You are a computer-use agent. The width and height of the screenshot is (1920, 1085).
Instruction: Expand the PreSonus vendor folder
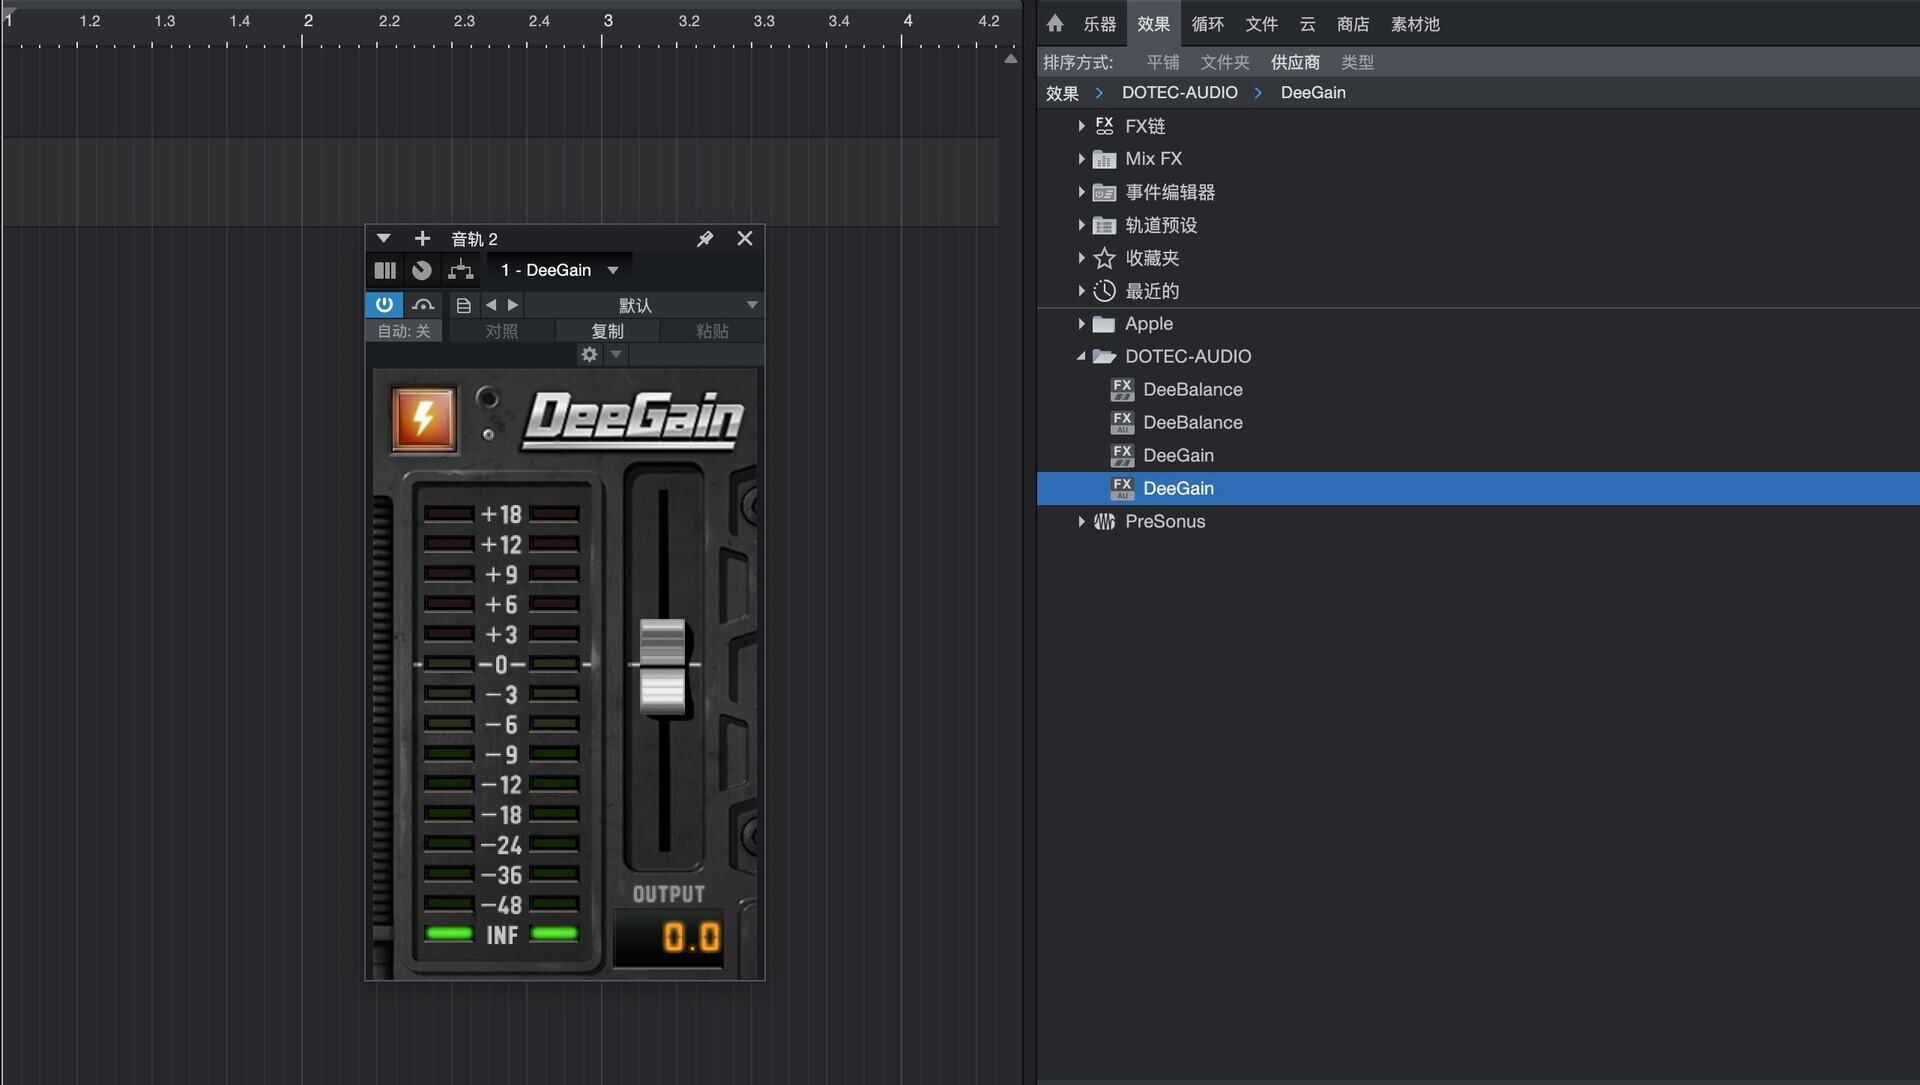[x=1080, y=522]
